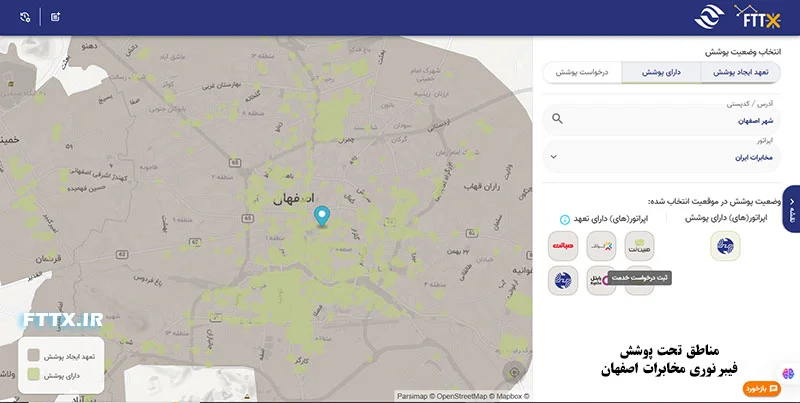The image size is (800, 403).
Task: Click the green دارای پوشش legend swatch
Action: [34, 374]
